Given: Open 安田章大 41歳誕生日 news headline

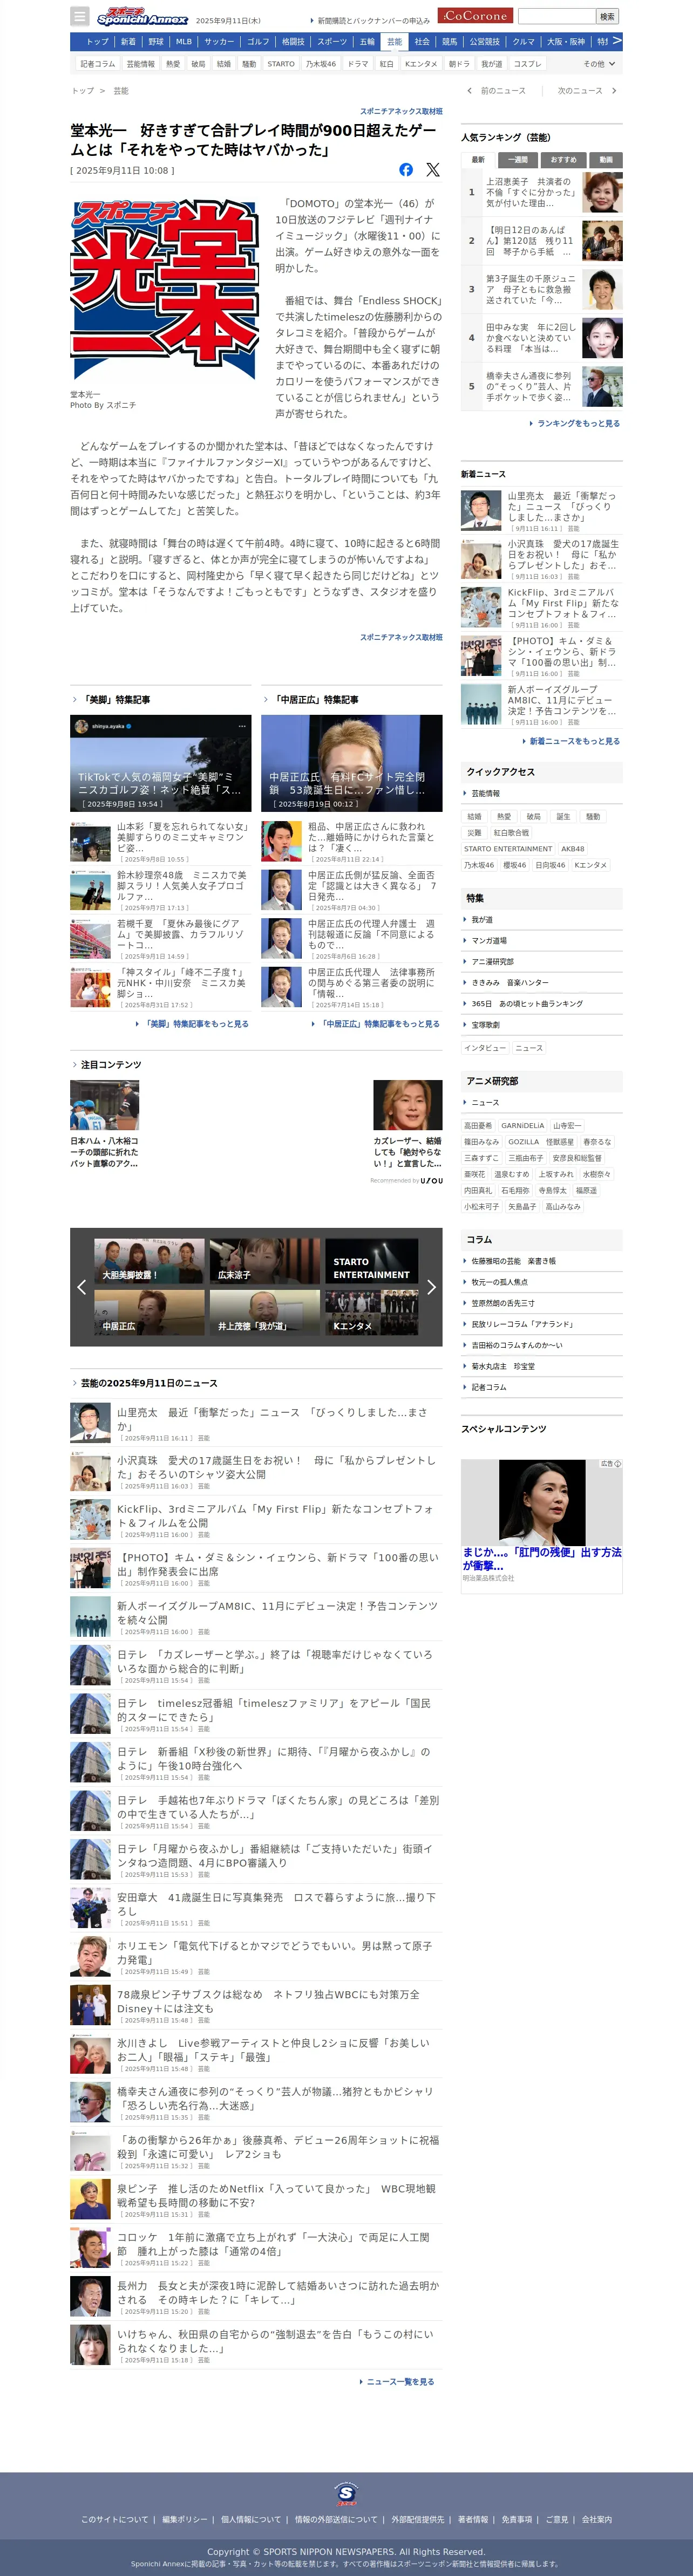Looking at the screenshot, I should click(276, 1903).
